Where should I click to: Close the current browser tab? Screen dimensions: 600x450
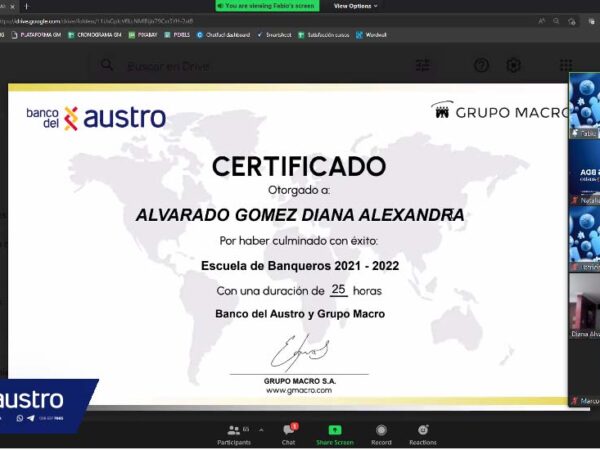coord(13,7)
